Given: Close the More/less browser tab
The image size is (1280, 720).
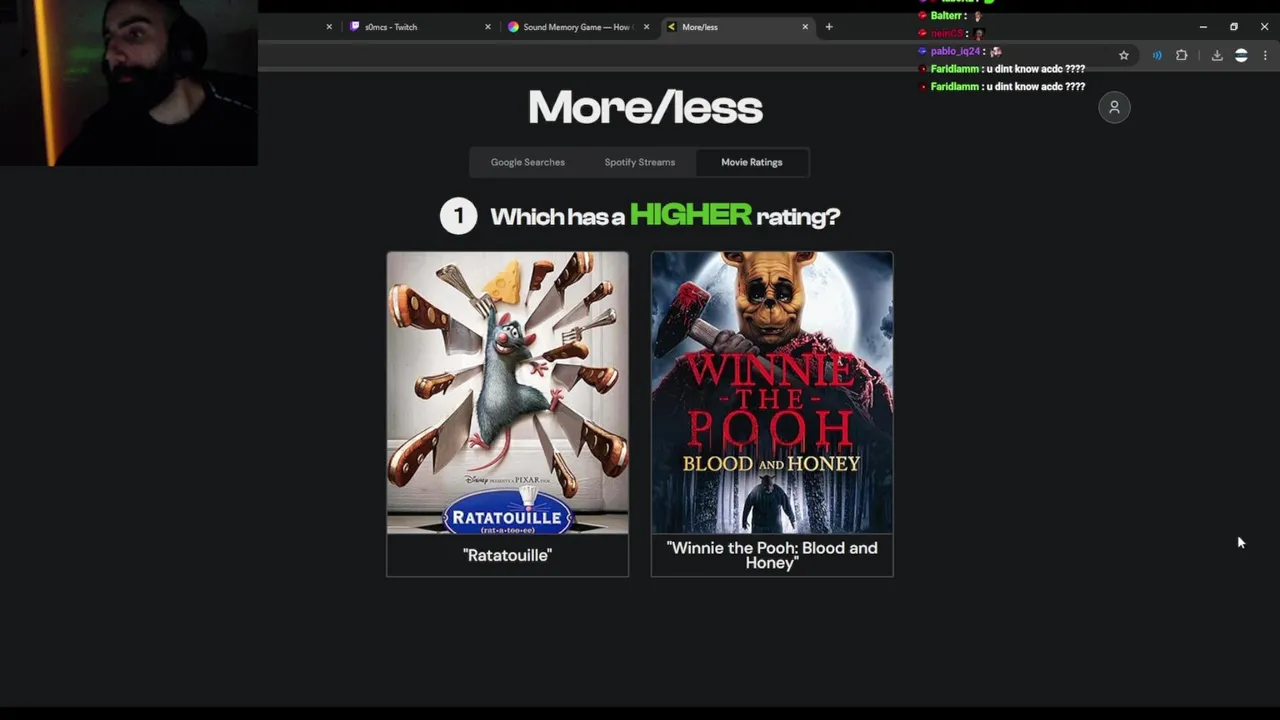Looking at the screenshot, I should click(805, 27).
